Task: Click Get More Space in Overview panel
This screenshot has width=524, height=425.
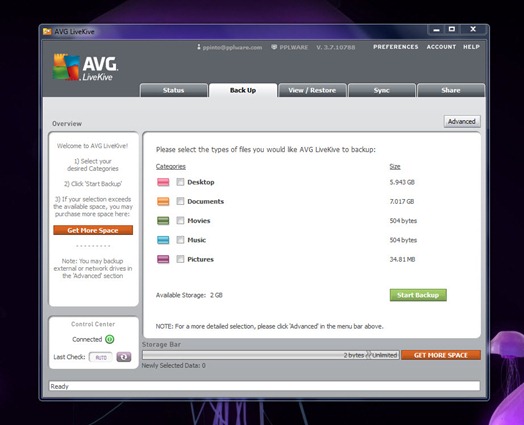Action: 93,230
